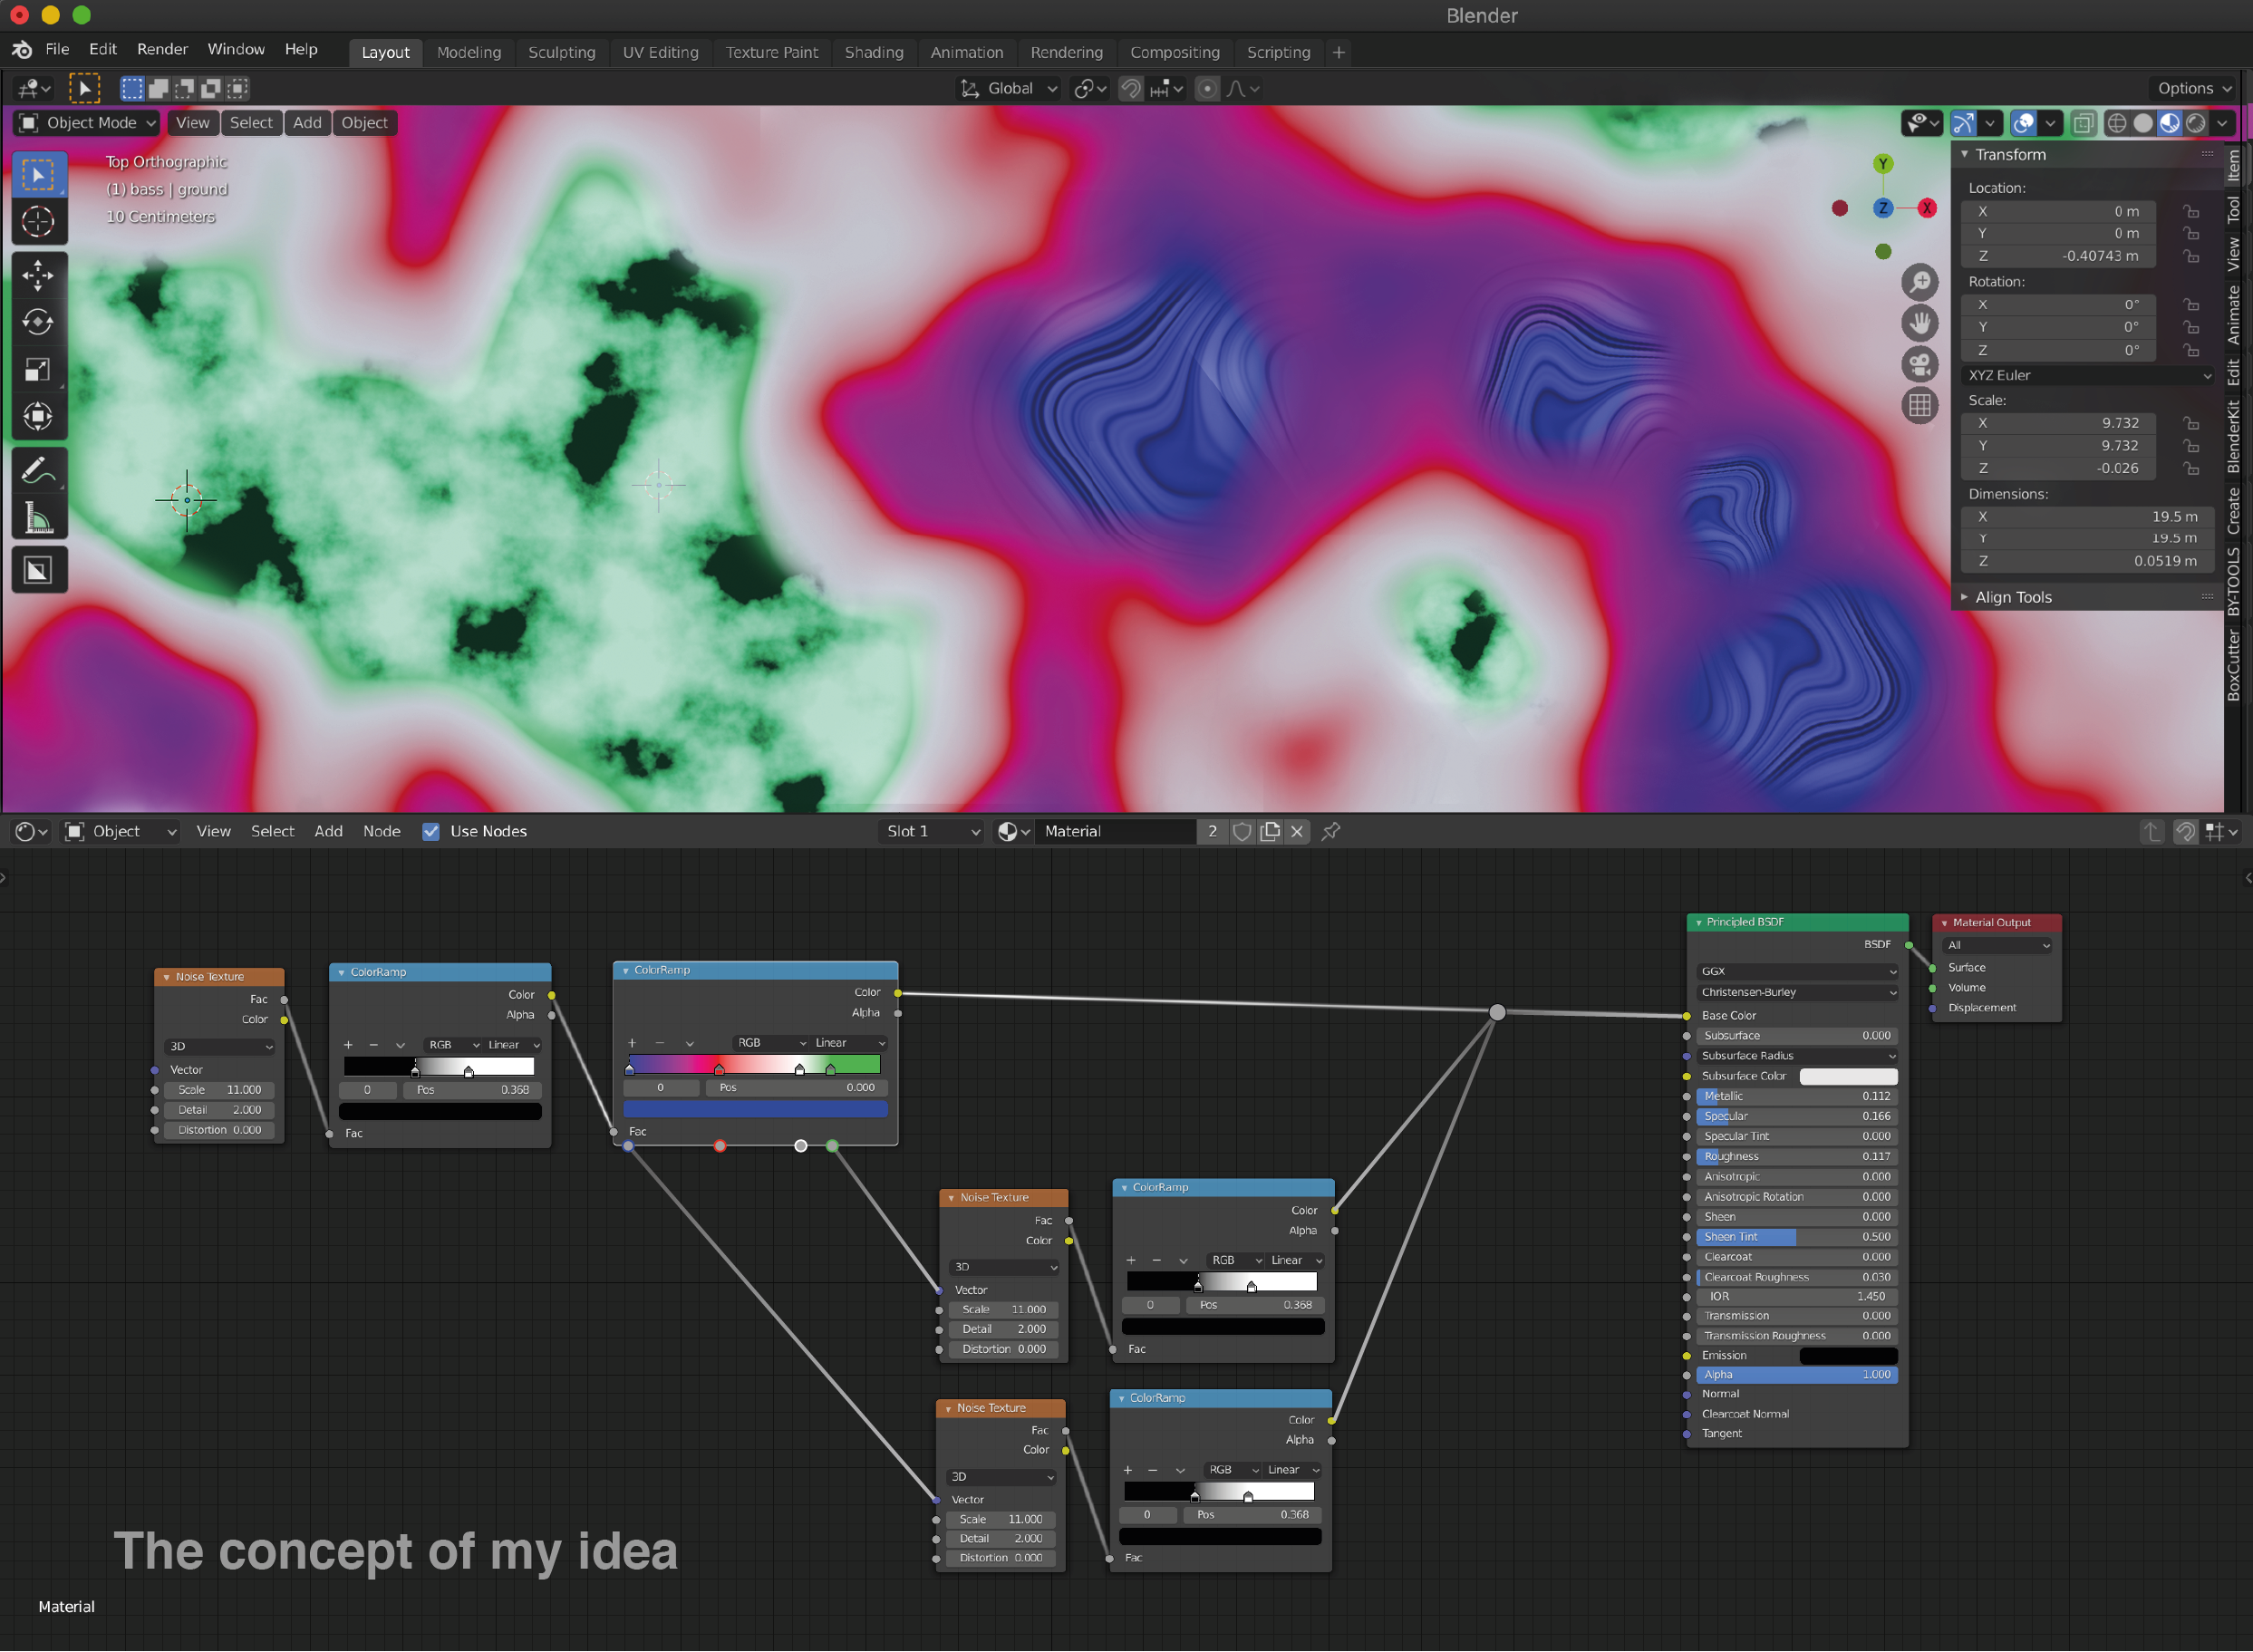Uncheck the Use Nodes checkbox
The height and width of the screenshot is (1652, 2253).
[431, 831]
